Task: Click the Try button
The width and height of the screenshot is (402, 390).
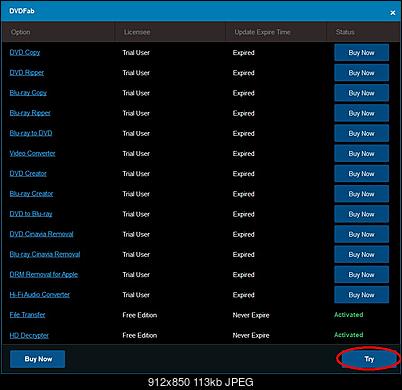Action: click(369, 359)
